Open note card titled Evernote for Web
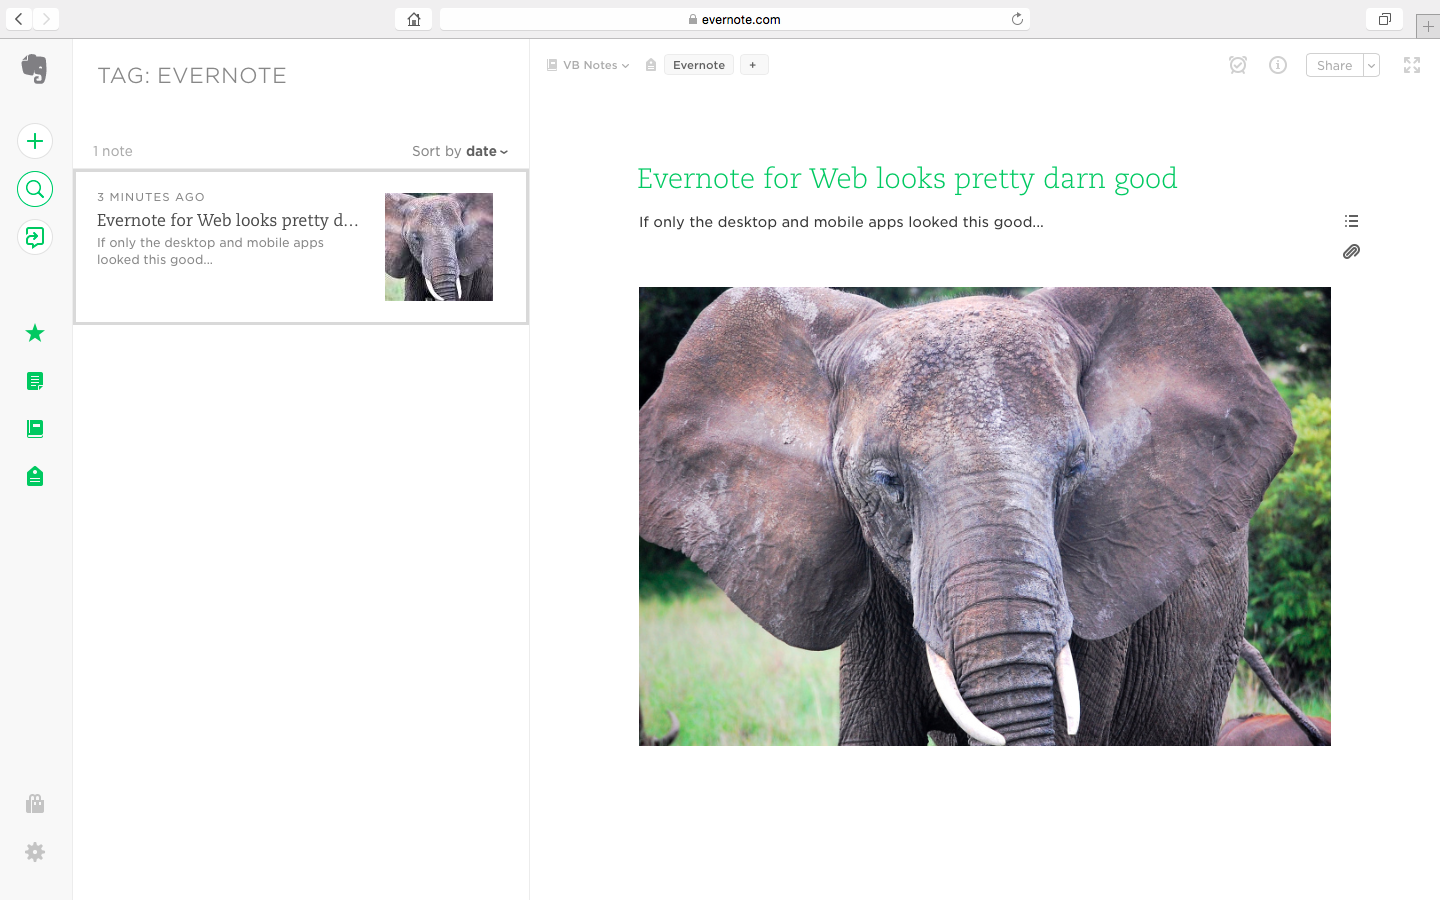The height and width of the screenshot is (900, 1440). 301,247
